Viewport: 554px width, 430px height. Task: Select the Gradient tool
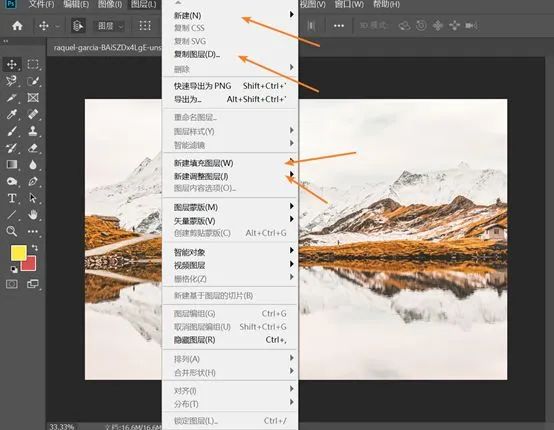click(12, 164)
